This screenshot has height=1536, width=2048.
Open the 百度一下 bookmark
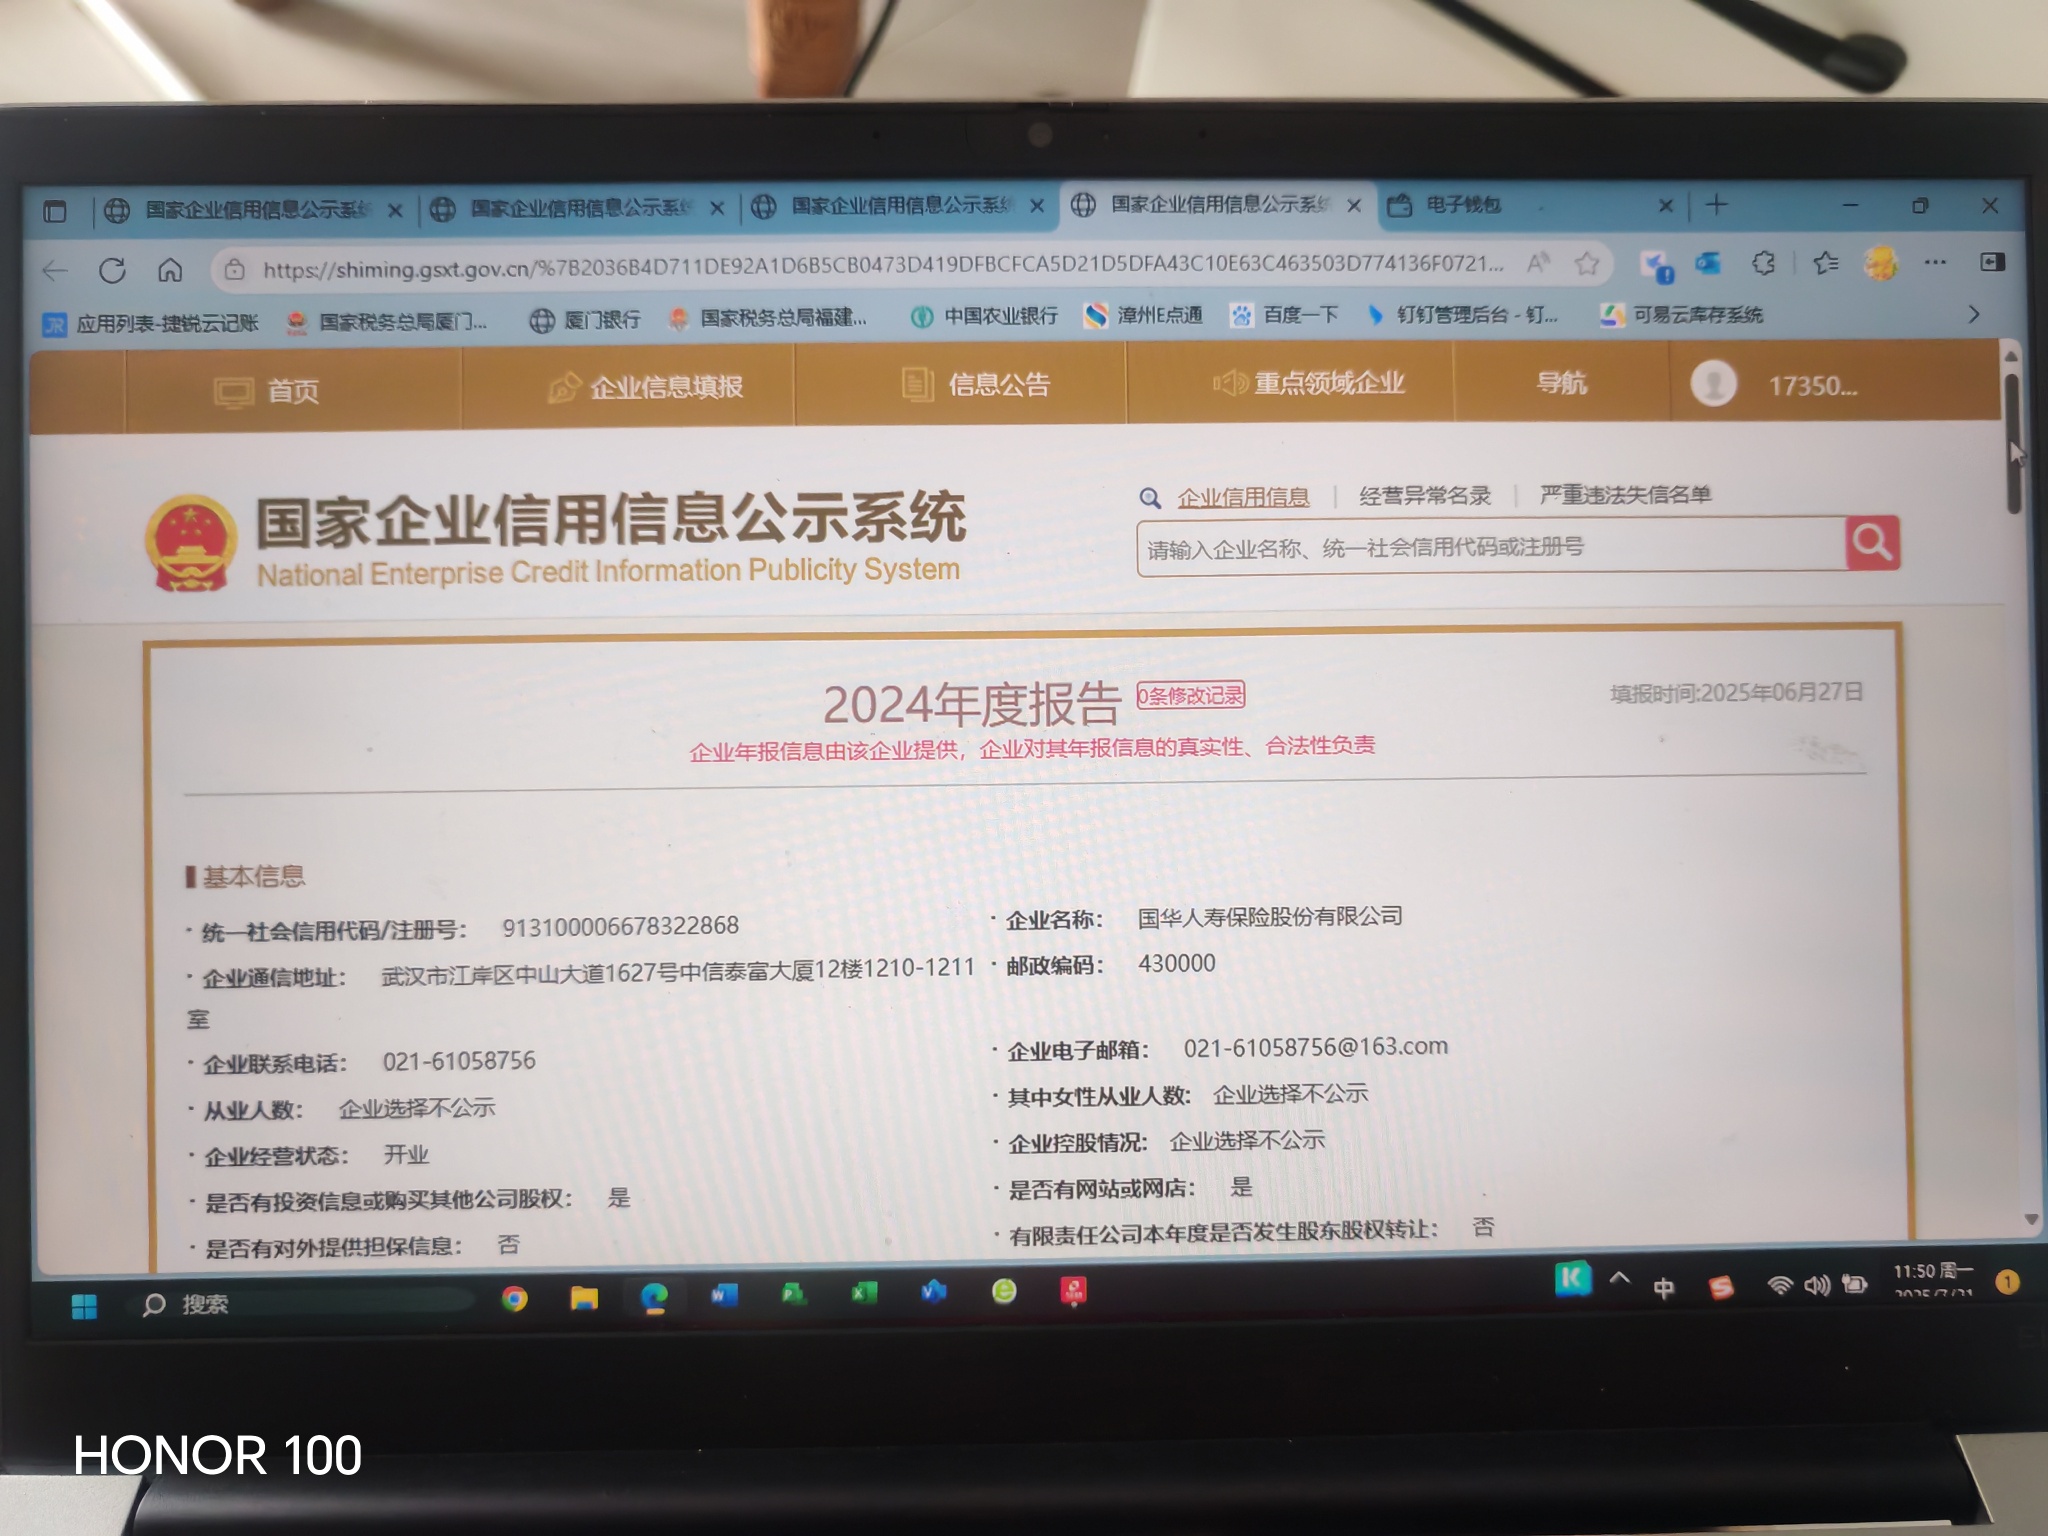[x=1285, y=315]
